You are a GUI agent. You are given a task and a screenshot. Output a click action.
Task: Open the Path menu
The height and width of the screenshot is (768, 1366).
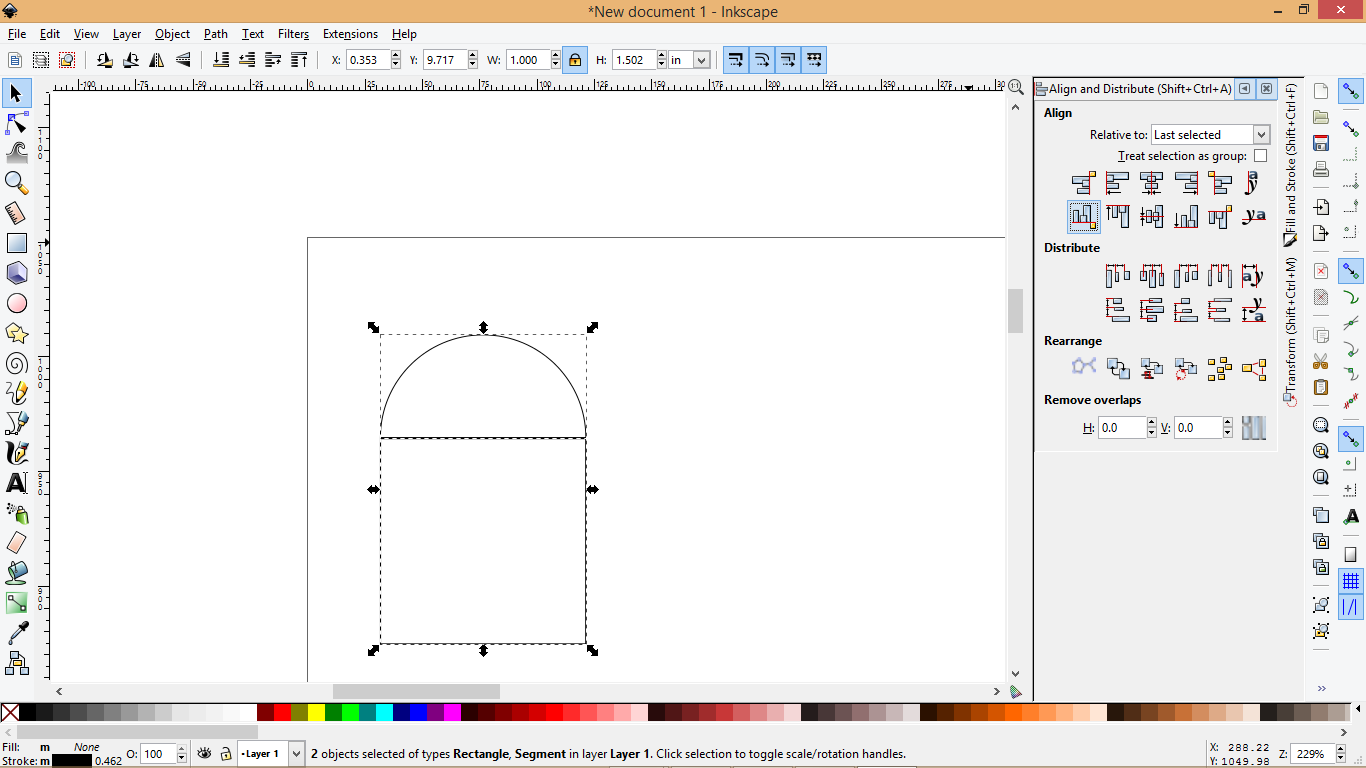click(x=215, y=33)
